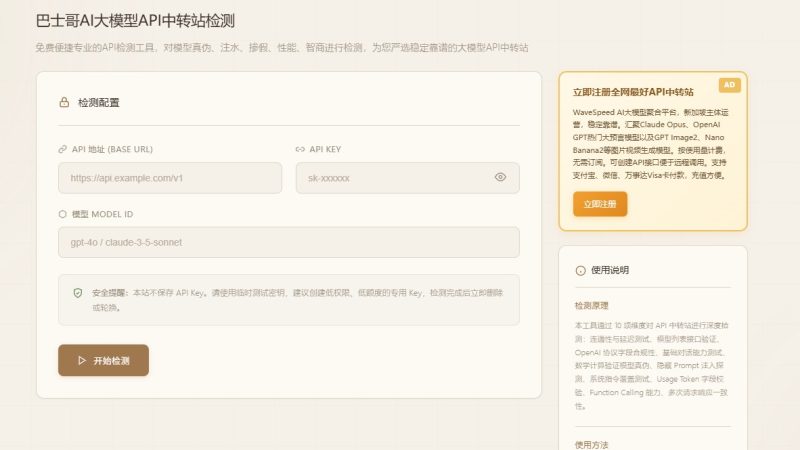This screenshot has height=450, width=800.
Task: Click the link icon next to API 地址
Action: (x=62, y=149)
